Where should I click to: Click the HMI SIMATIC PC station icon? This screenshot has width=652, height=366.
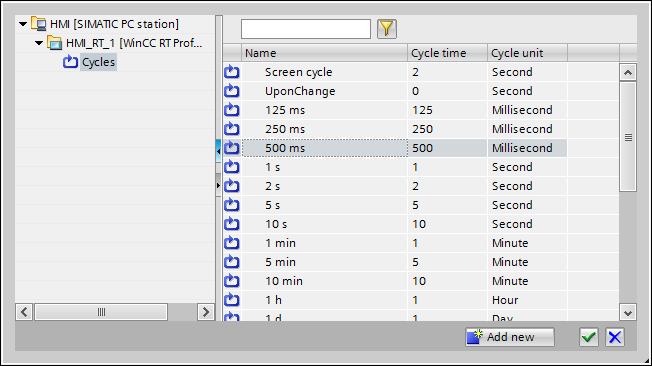coord(39,24)
